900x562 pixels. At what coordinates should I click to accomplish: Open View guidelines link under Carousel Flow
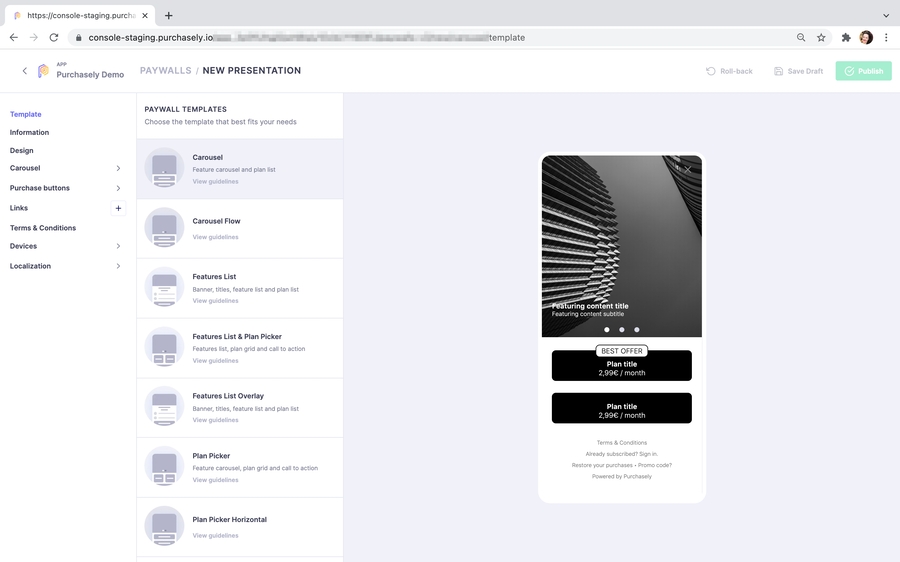pos(215,237)
